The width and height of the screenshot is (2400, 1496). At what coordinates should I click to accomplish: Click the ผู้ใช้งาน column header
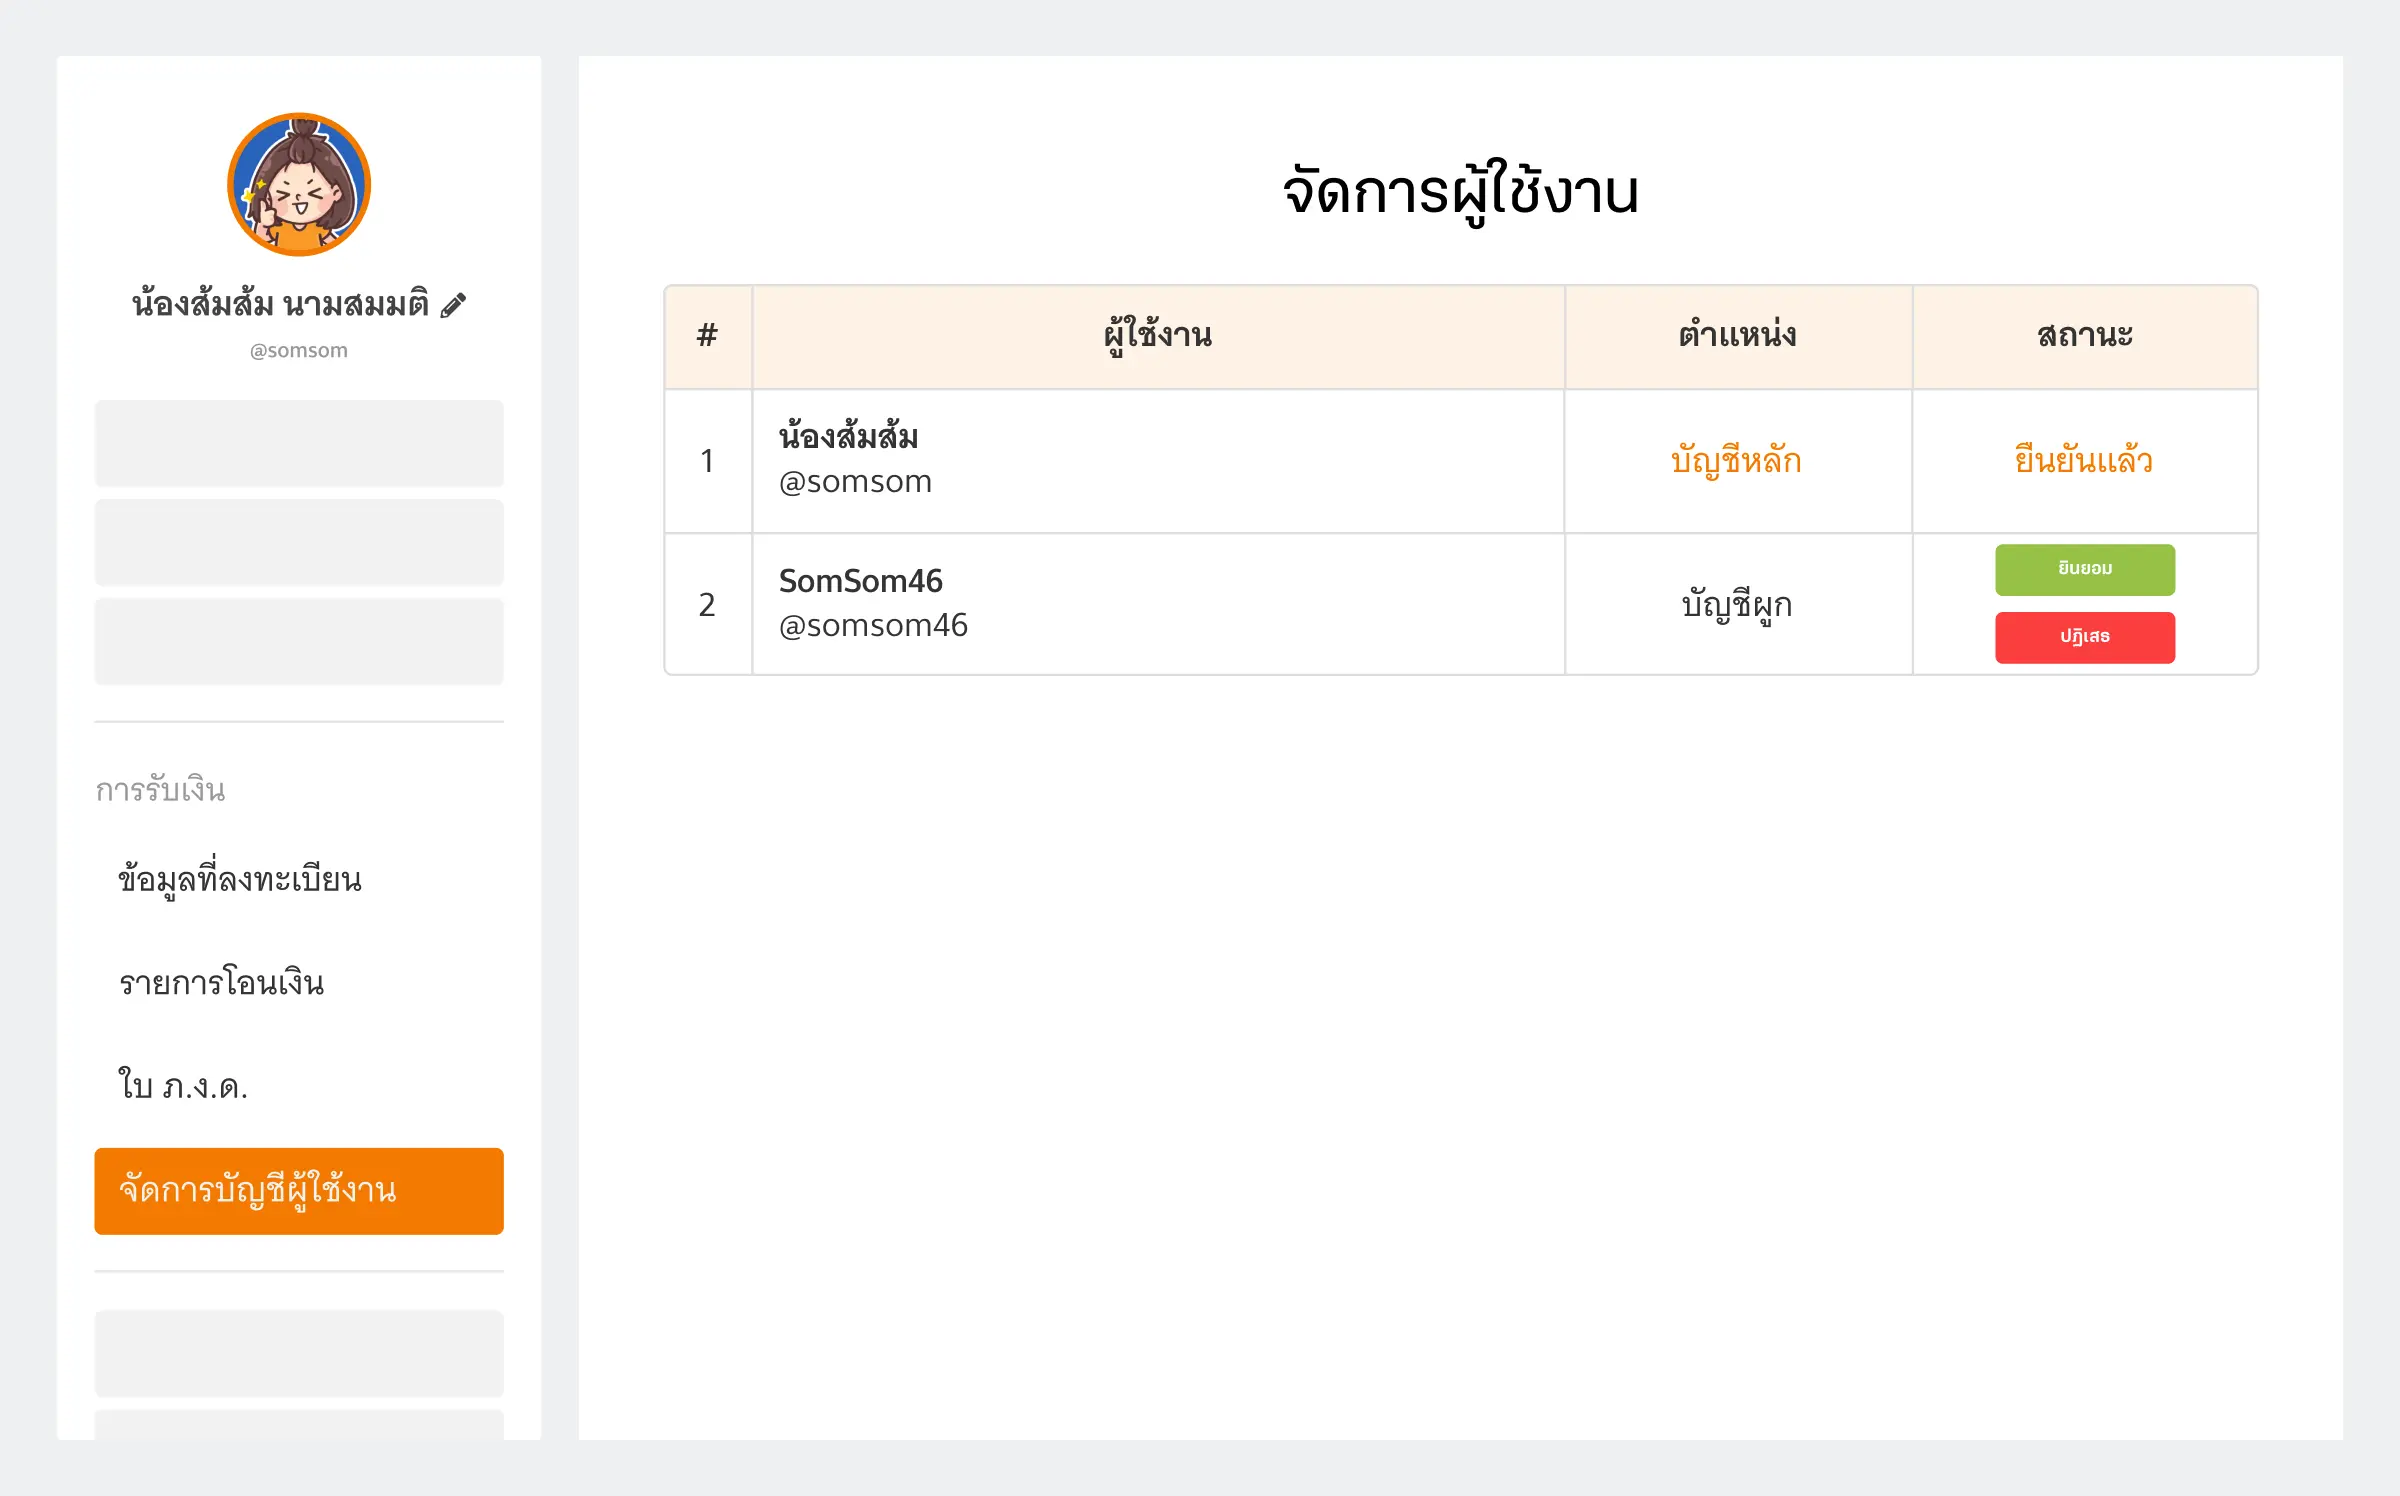tap(1158, 336)
